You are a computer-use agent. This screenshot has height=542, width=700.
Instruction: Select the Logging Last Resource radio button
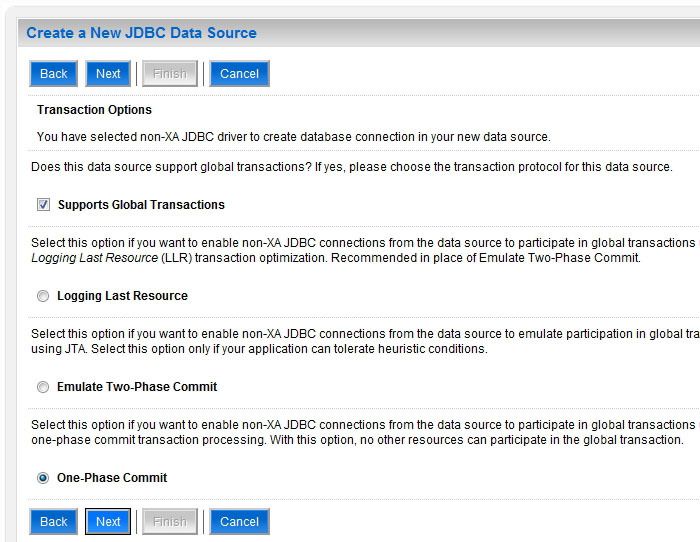tap(43, 296)
